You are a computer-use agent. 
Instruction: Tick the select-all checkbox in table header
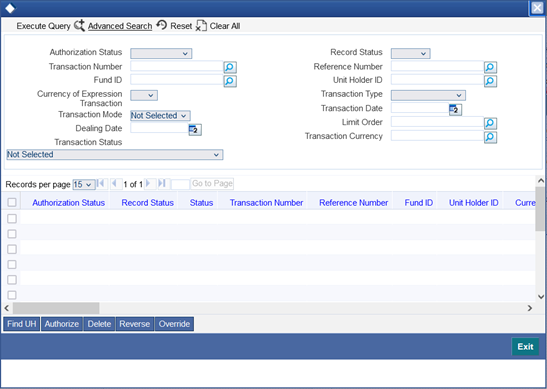pos(12,202)
